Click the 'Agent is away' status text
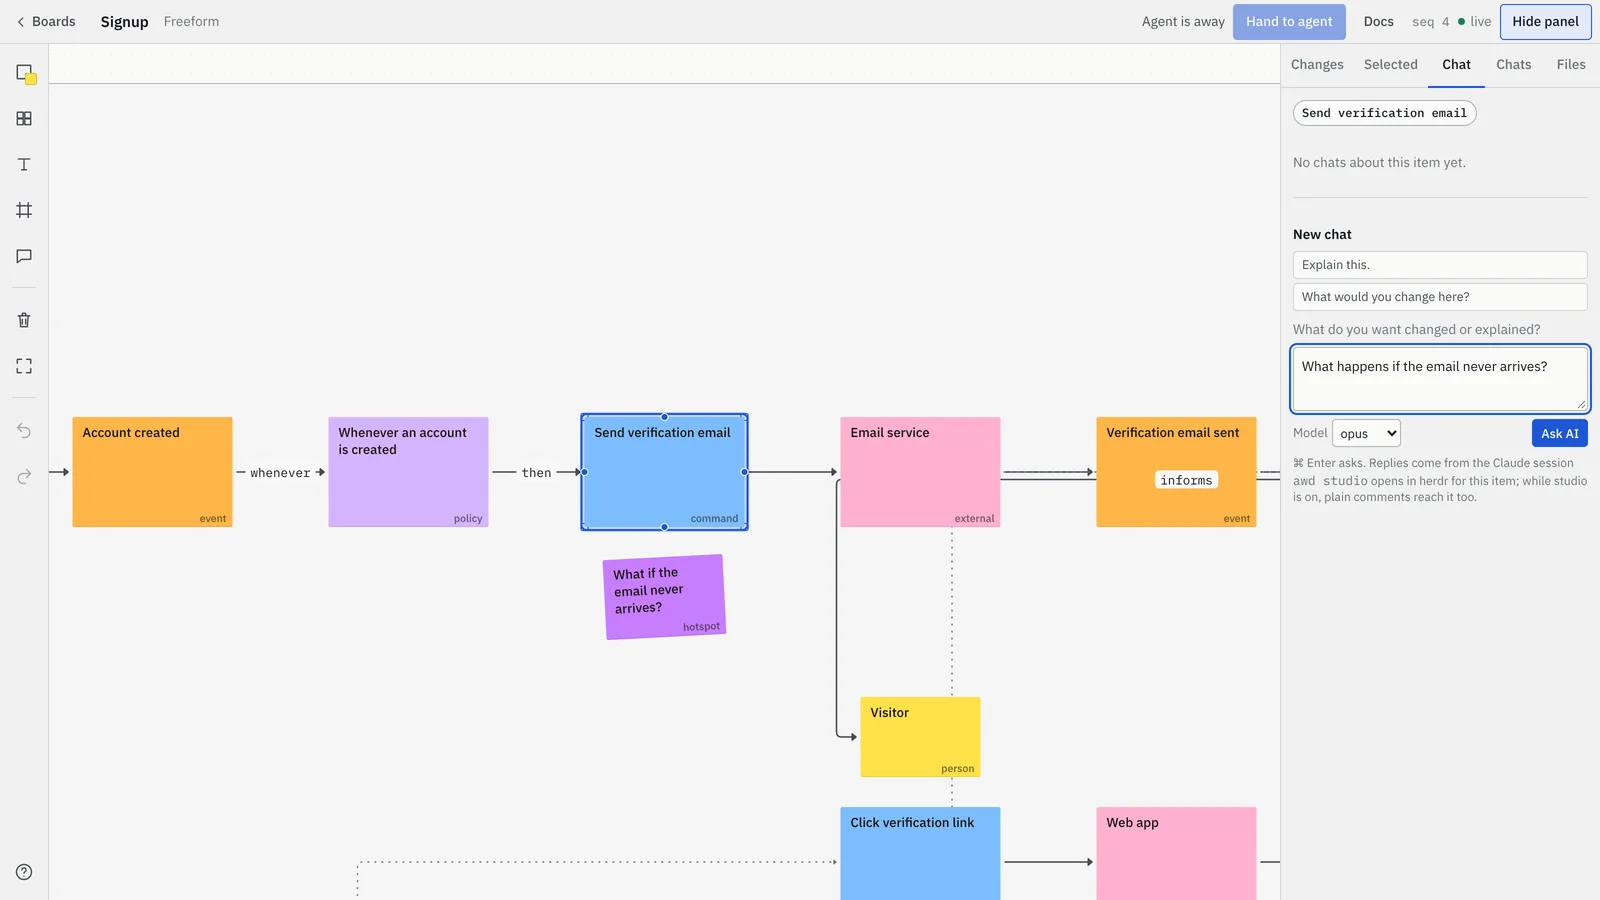 click(1183, 21)
